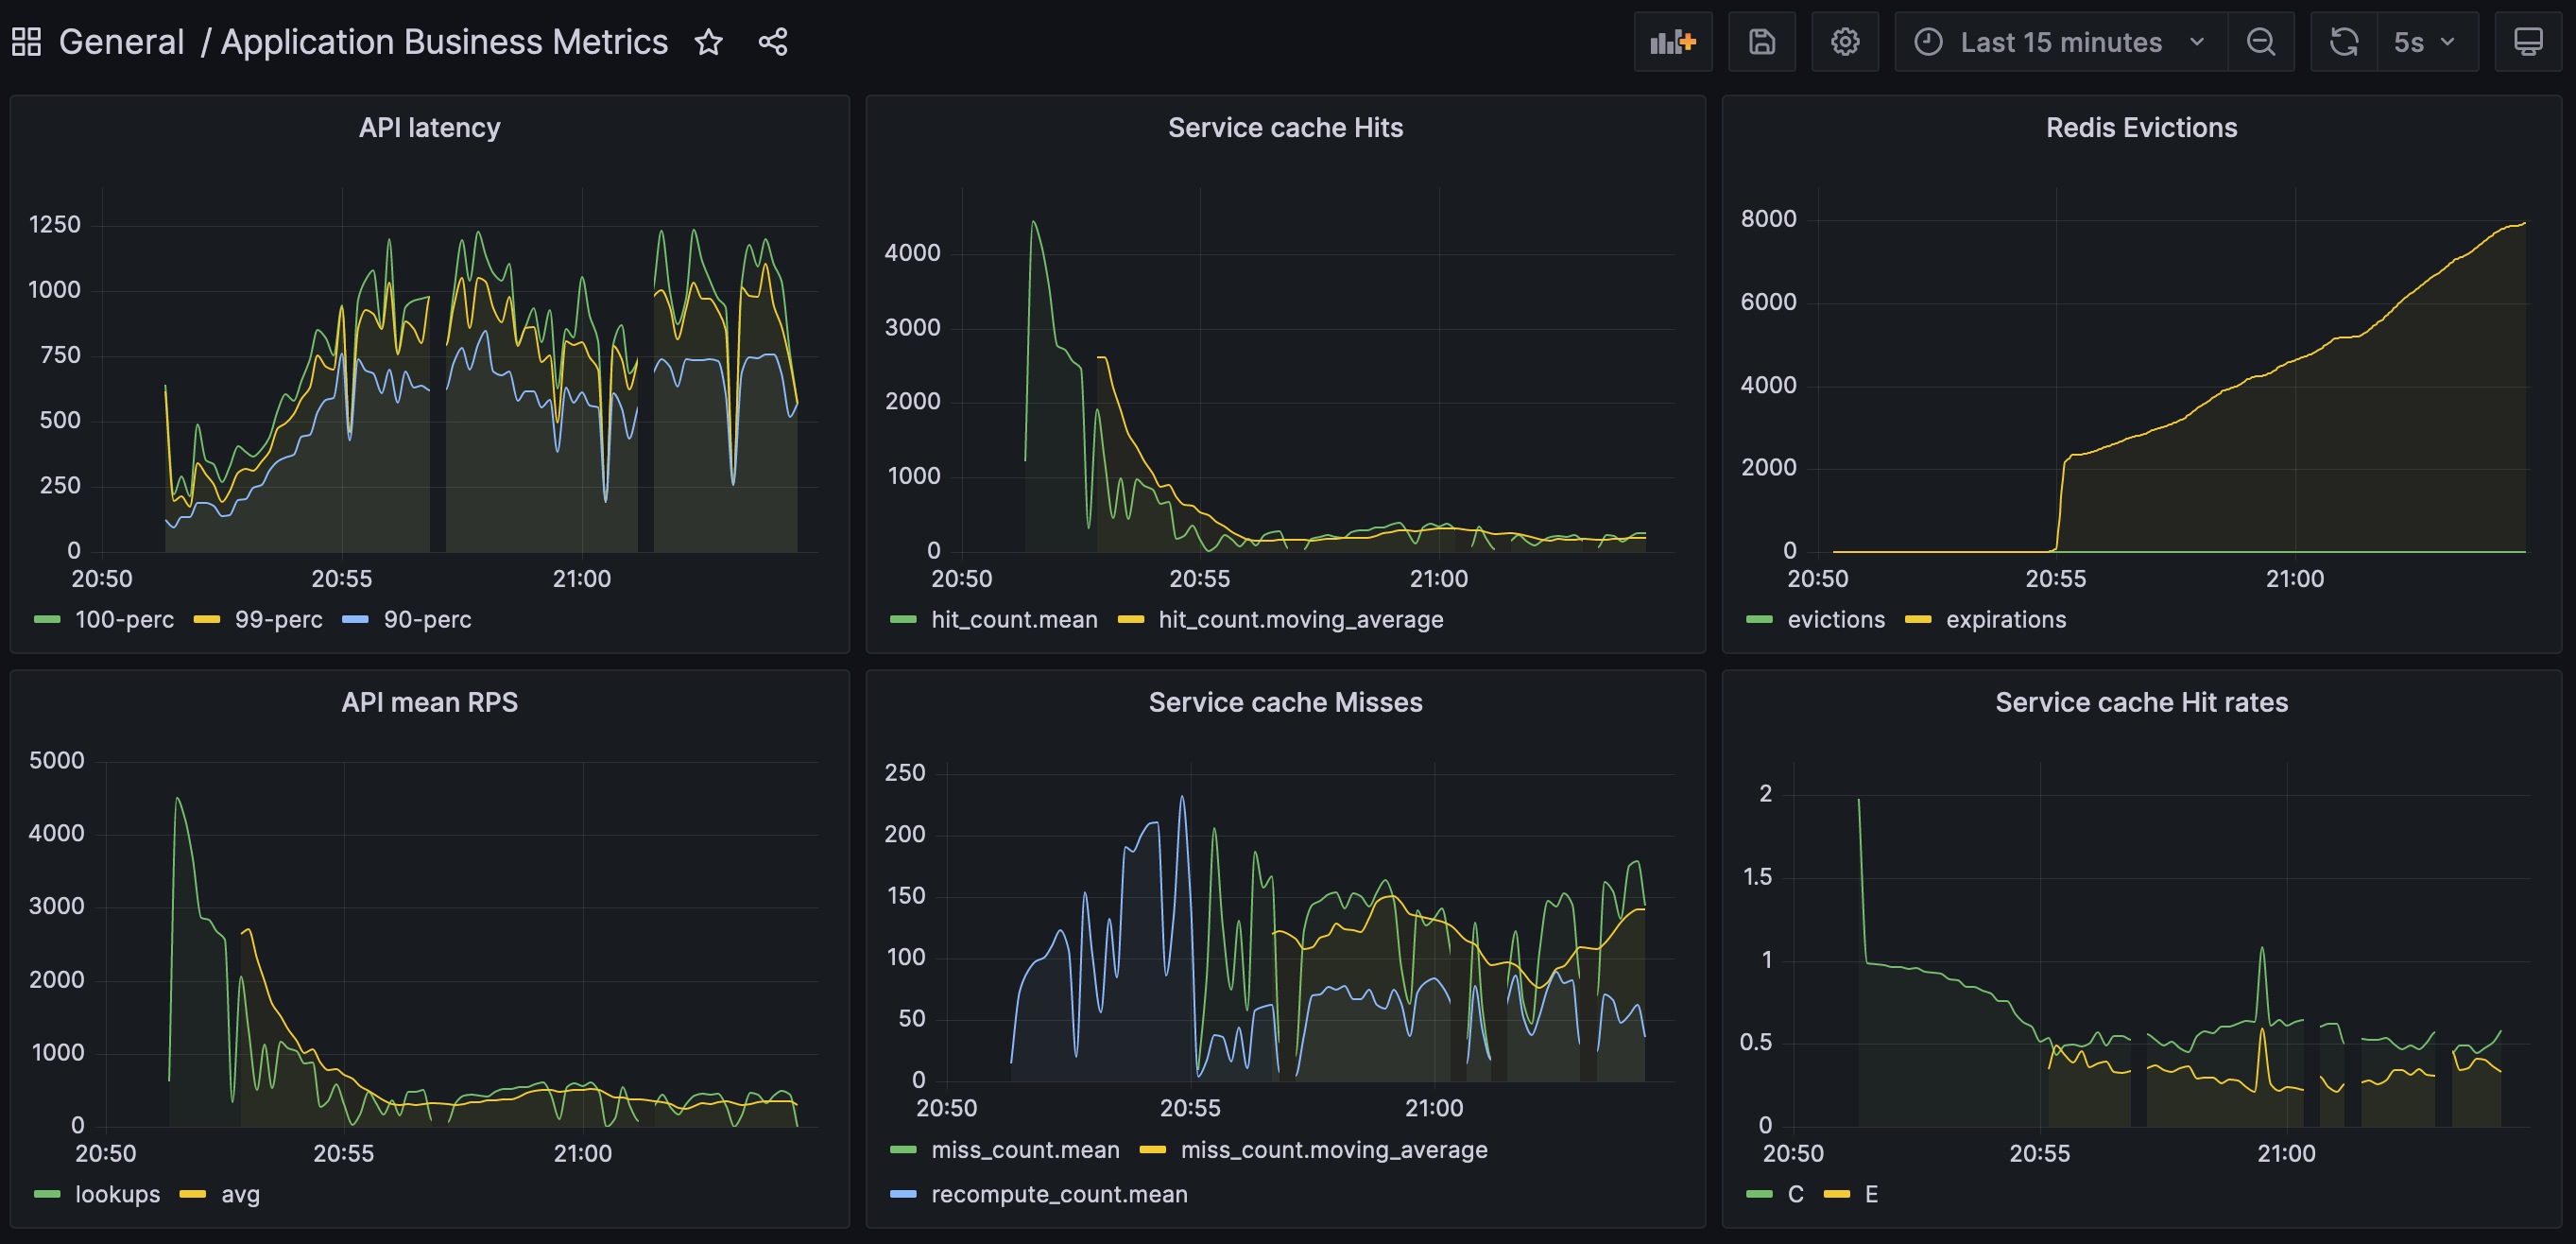
Task: Save the dashboard with disk icon
Action: coord(1761,42)
